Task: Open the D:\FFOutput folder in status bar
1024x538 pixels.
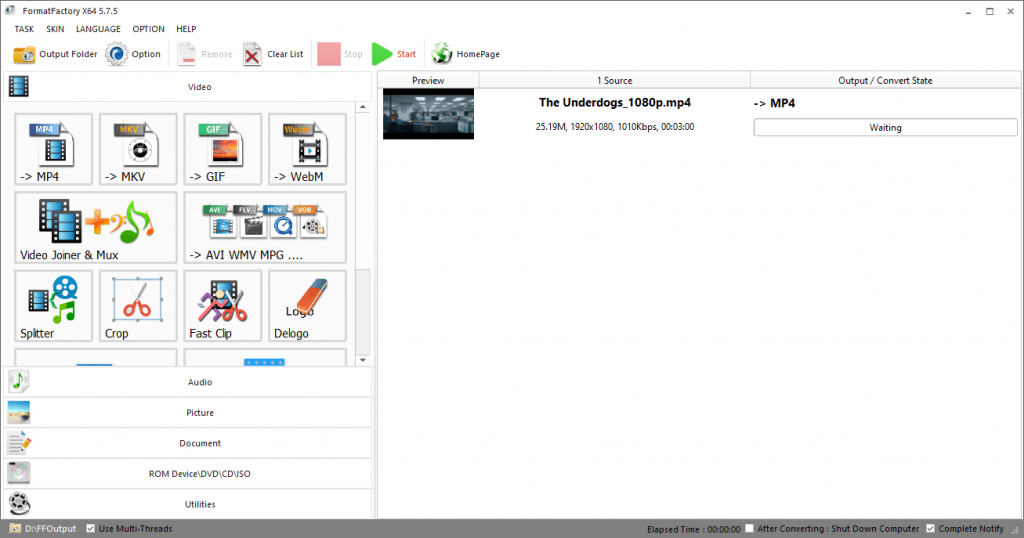Action: coord(43,529)
